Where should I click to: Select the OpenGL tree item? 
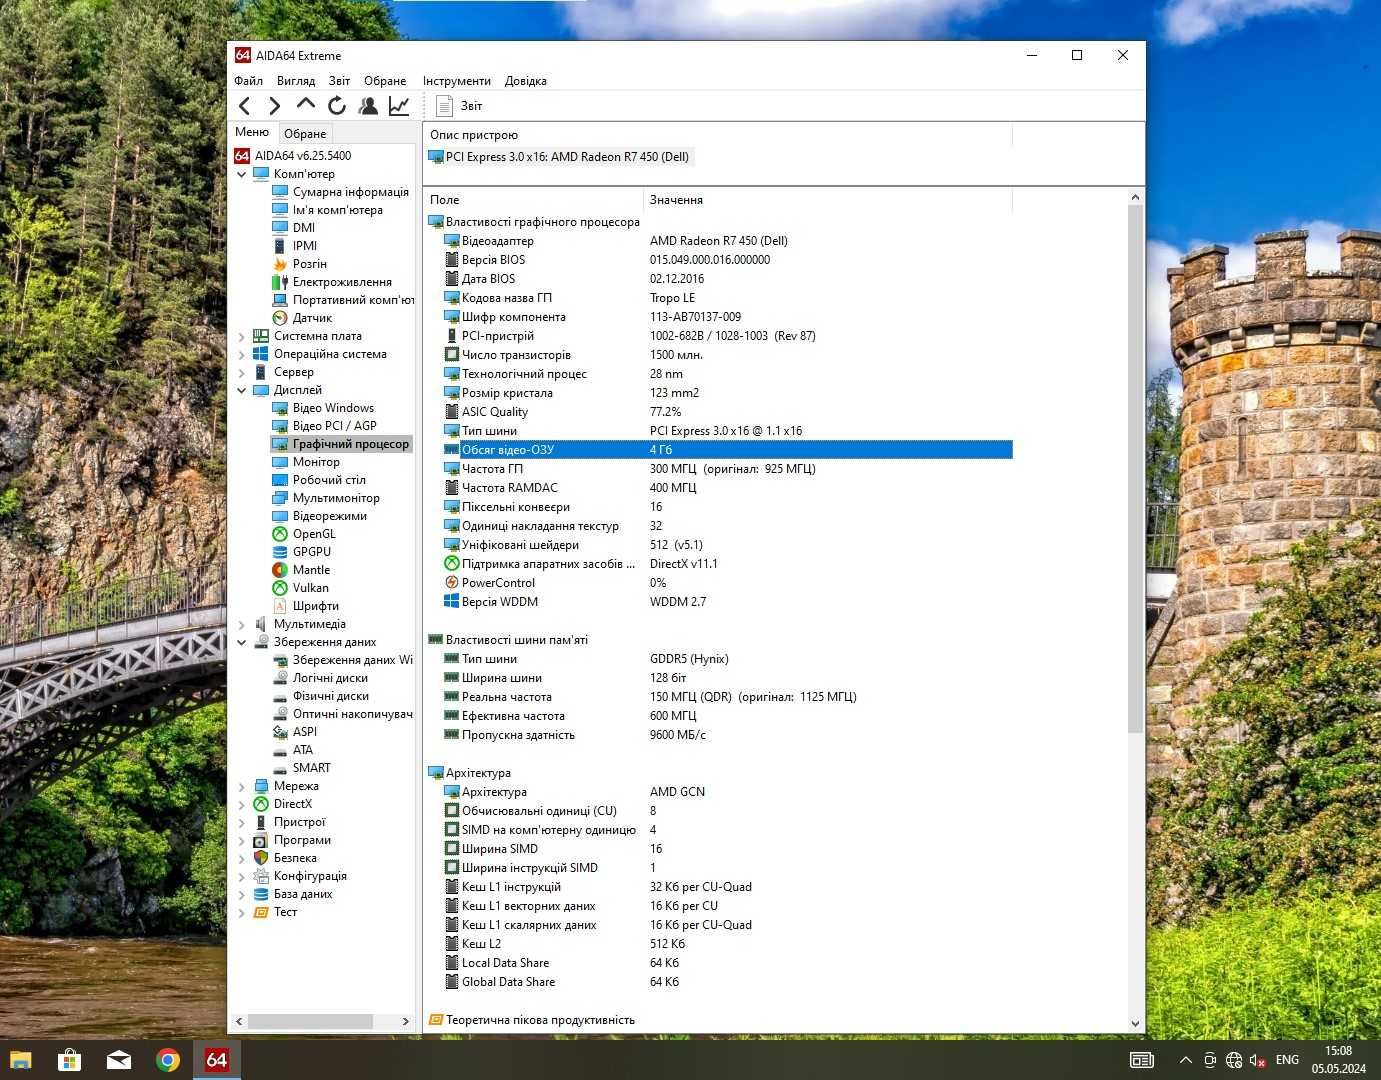[314, 534]
